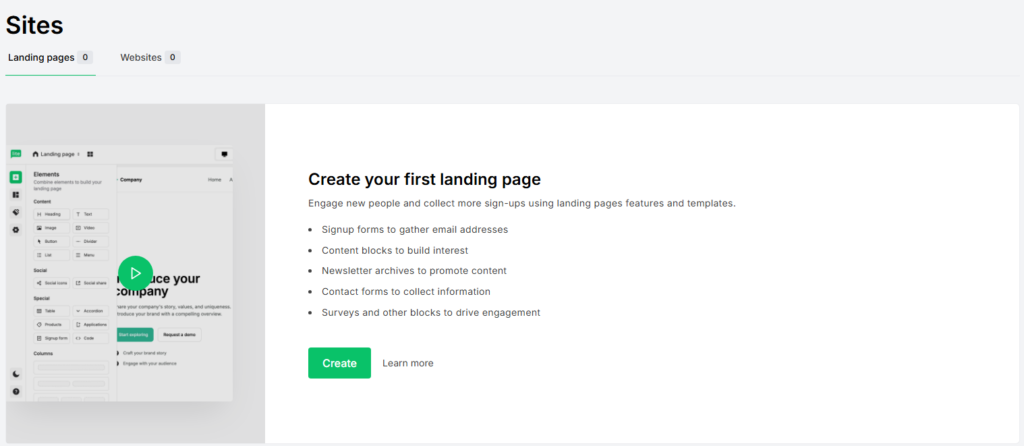1024x446 pixels.
Task: Open the Websites tab
Action: click(x=150, y=57)
